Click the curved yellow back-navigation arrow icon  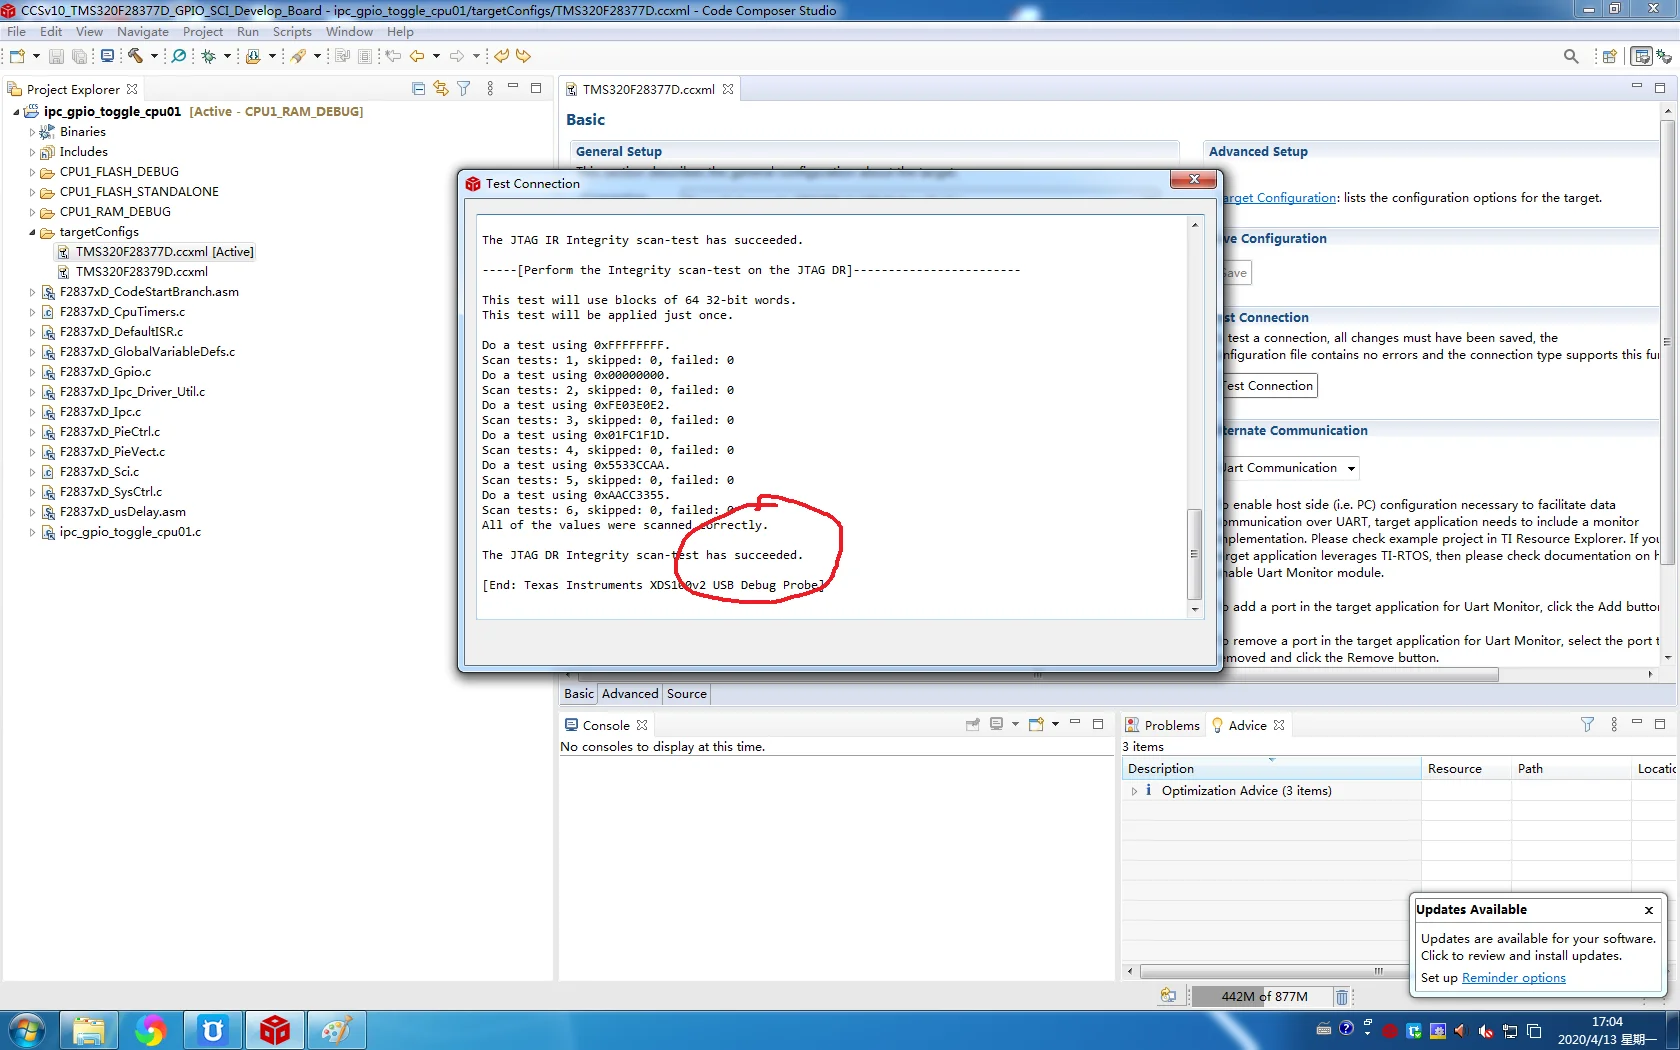pos(502,56)
